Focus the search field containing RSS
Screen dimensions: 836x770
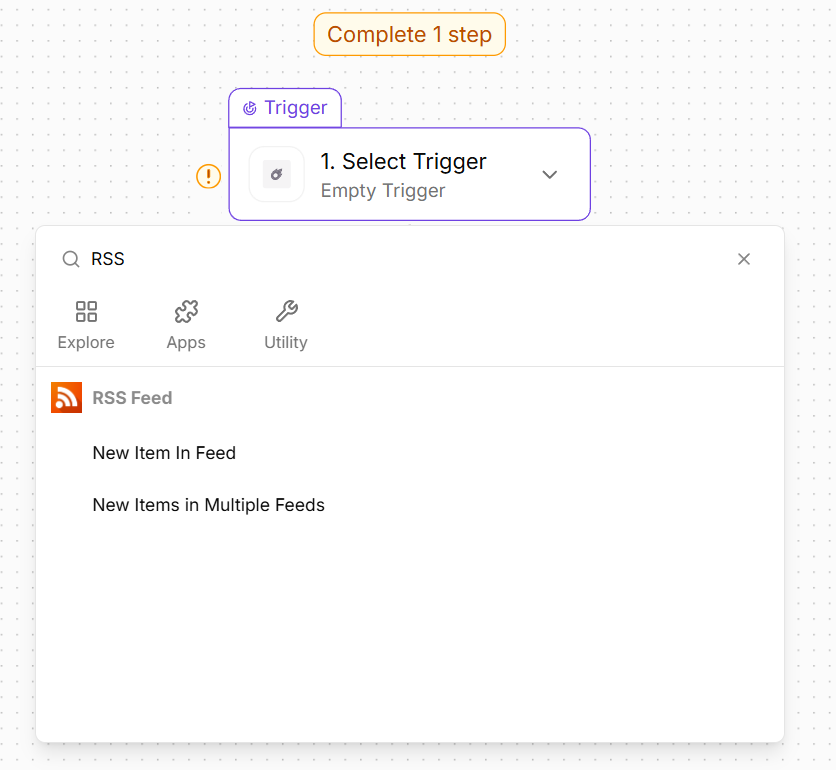point(400,259)
